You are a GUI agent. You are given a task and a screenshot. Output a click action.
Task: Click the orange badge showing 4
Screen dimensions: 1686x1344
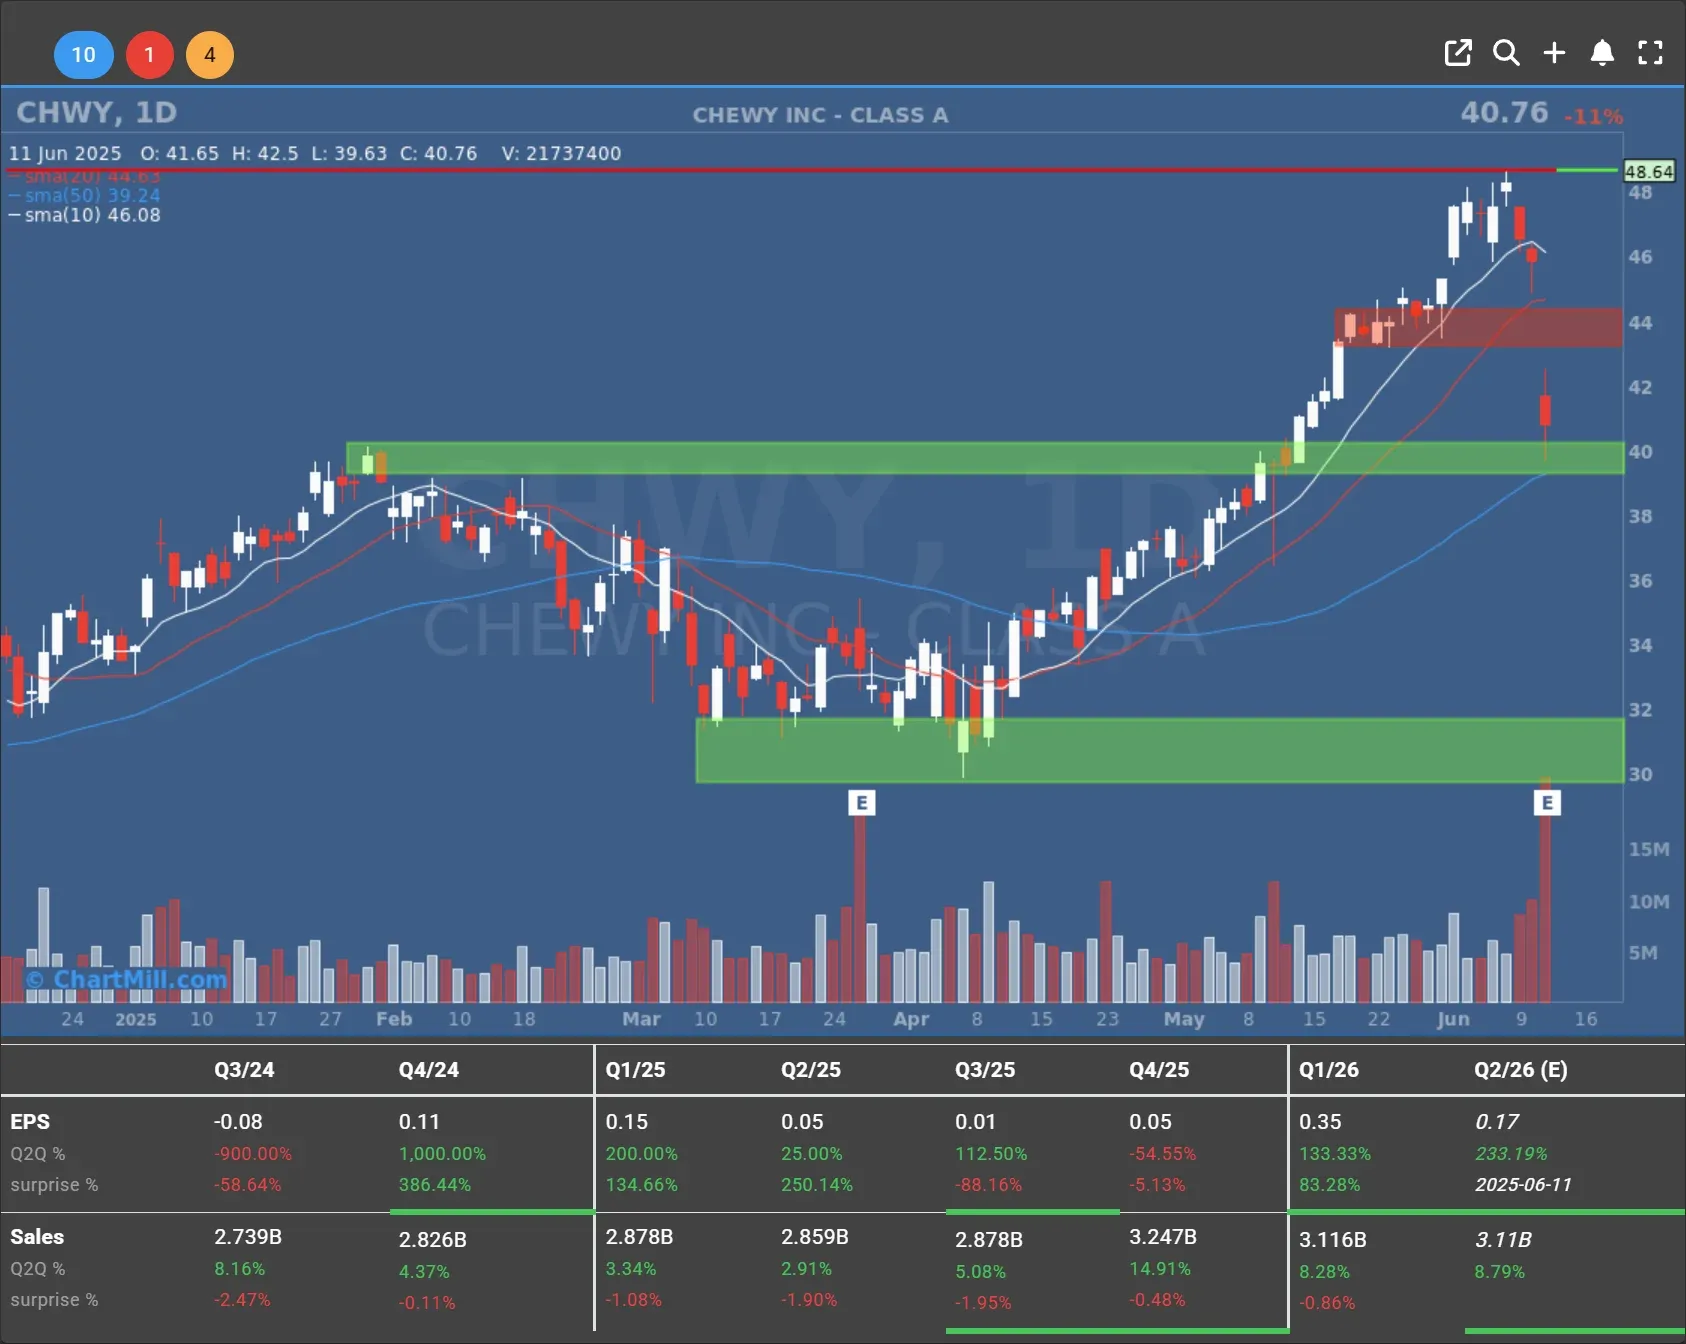[x=210, y=55]
